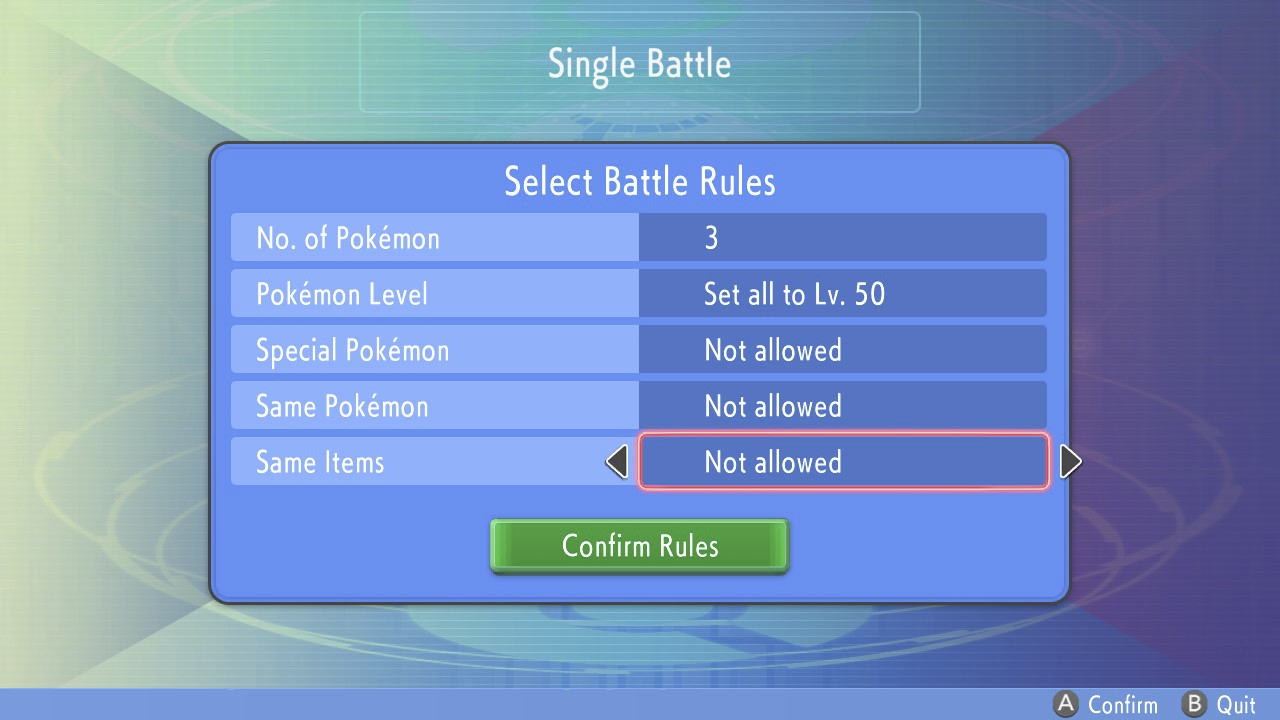Click the B button icon next to Quit
Screen dimensions: 1280x720
click(x=1195, y=705)
